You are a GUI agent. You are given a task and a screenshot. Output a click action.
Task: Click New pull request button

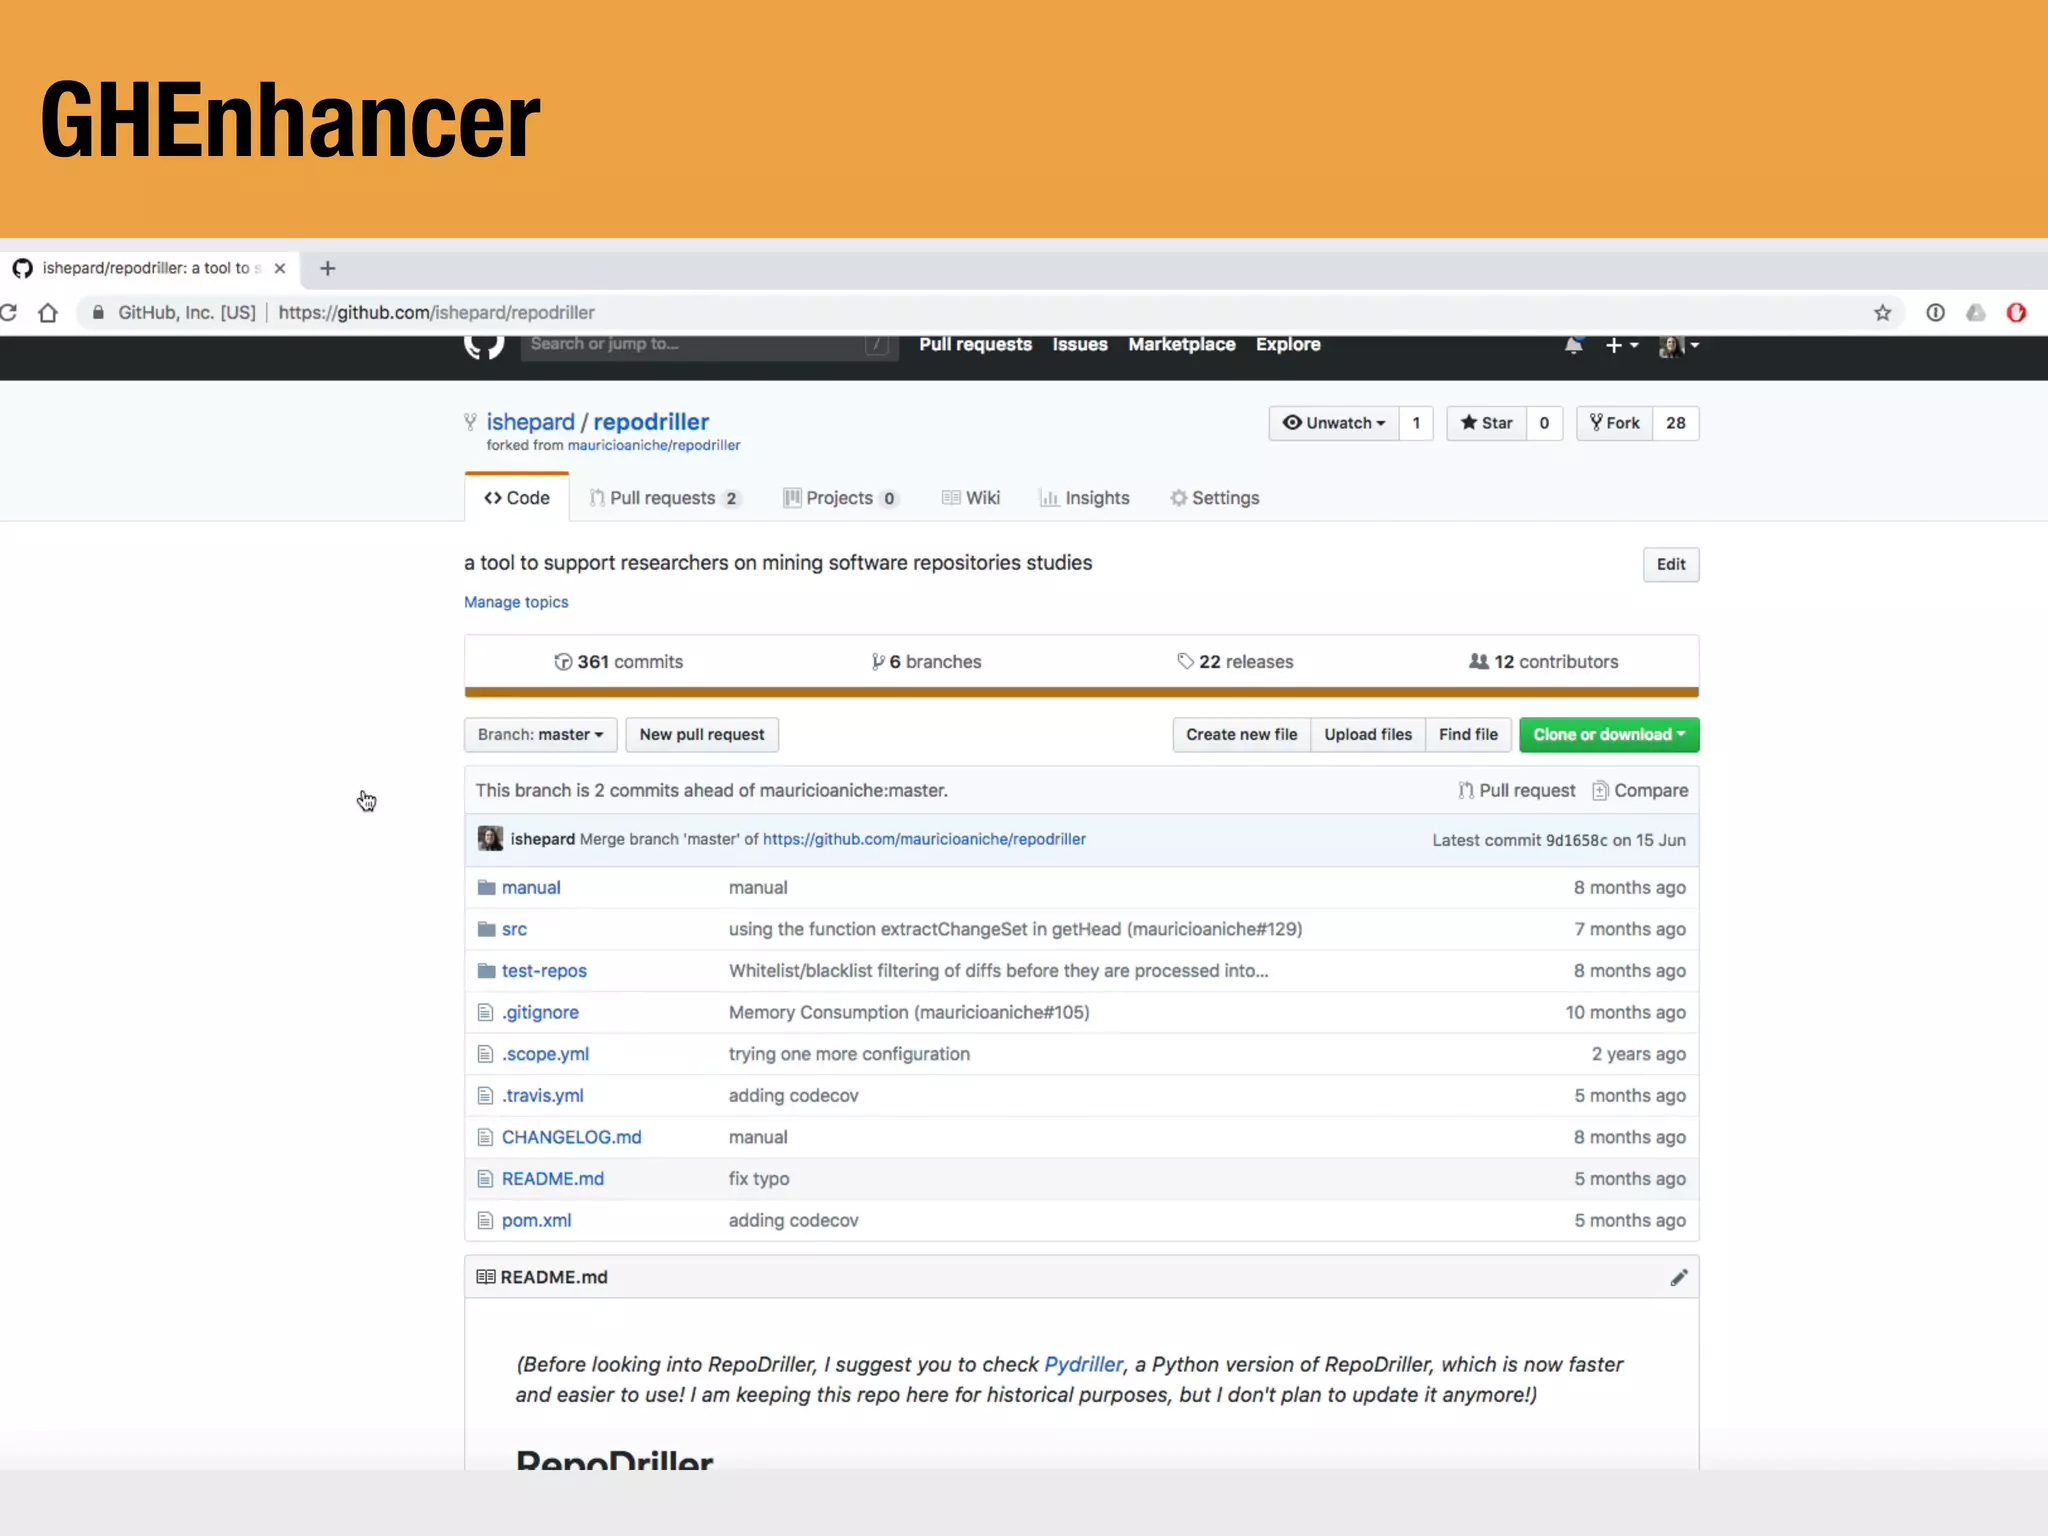click(702, 735)
